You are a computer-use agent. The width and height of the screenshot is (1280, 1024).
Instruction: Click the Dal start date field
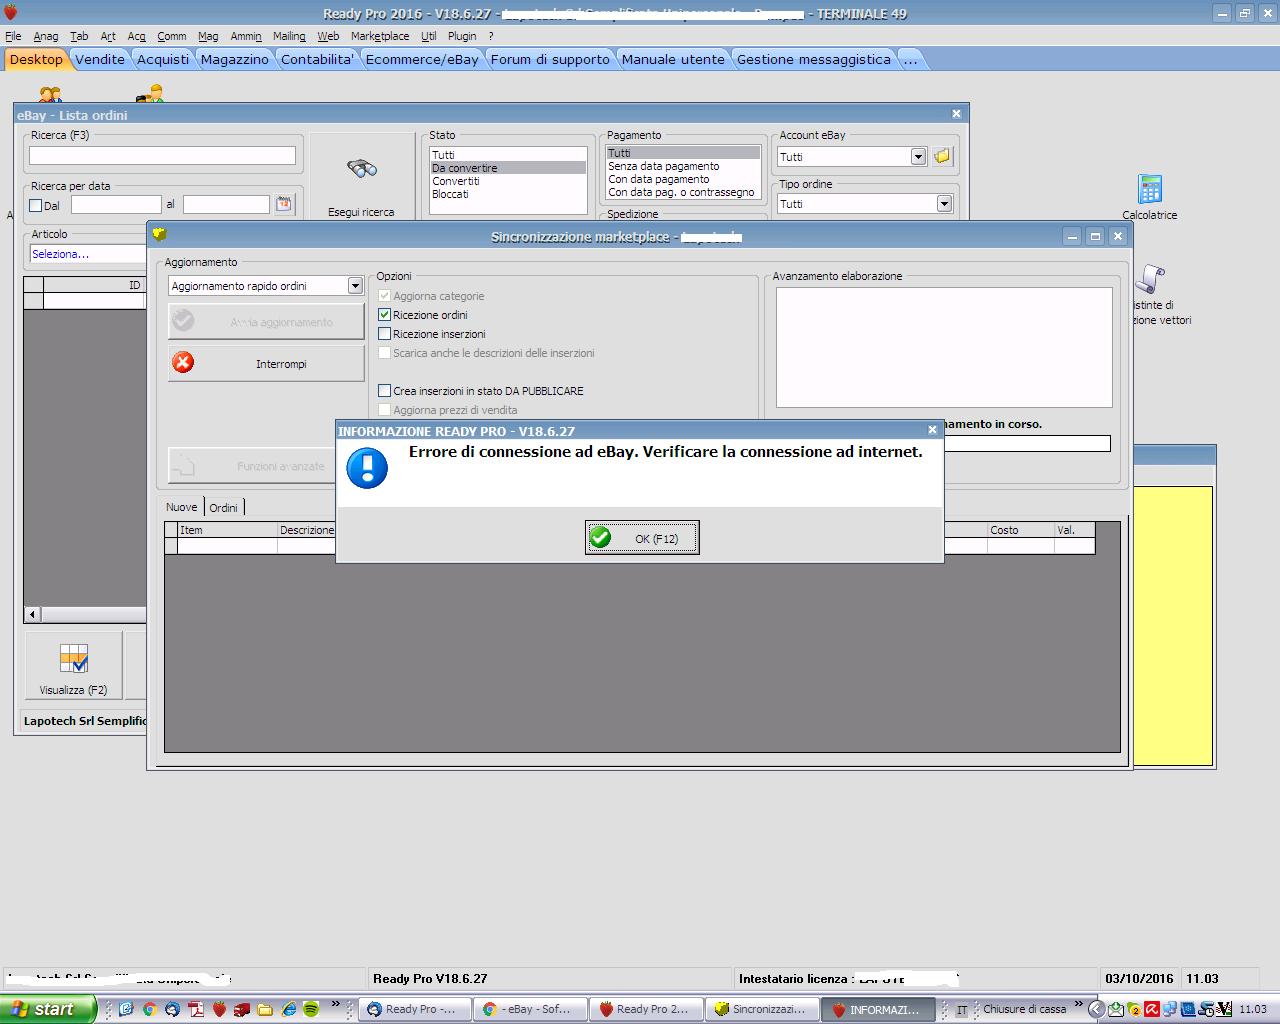click(x=116, y=205)
